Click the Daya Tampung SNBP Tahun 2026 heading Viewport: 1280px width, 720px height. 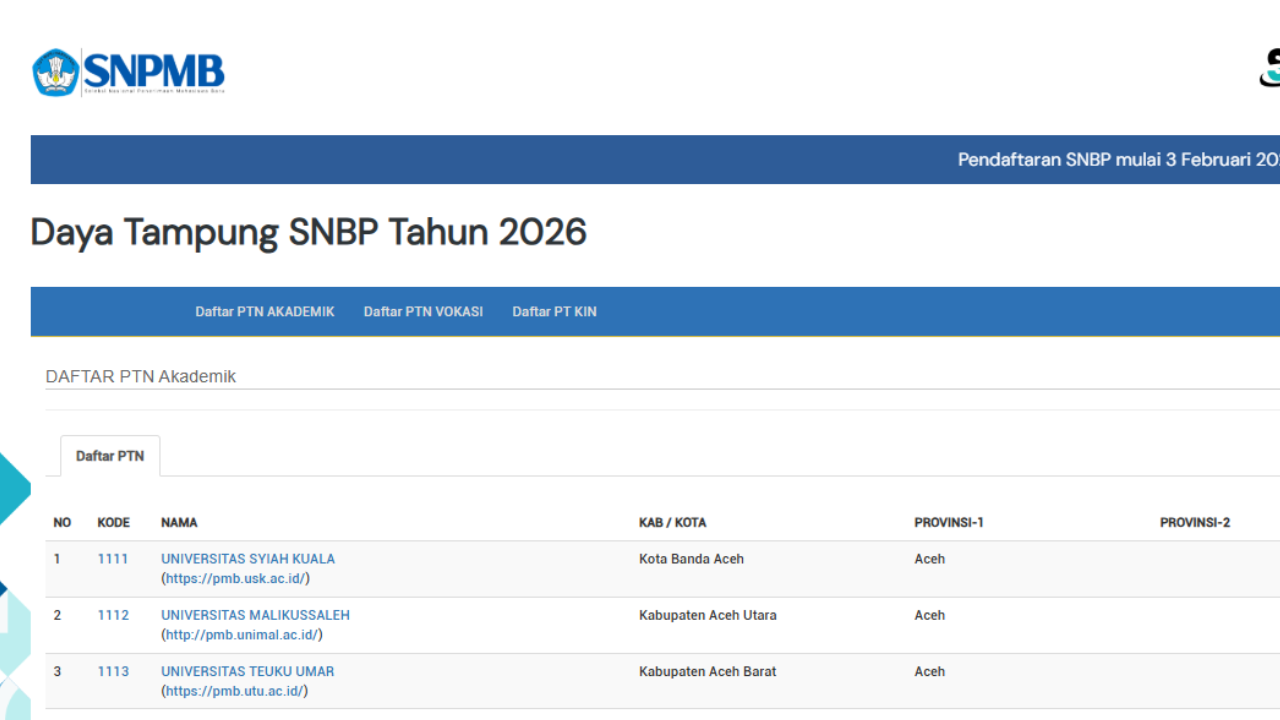[x=308, y=232]
